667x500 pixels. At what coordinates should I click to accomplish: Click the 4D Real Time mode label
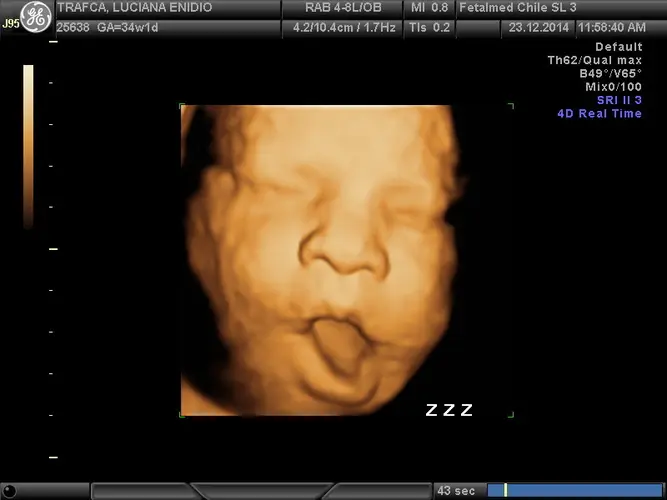tap(599, 114)
